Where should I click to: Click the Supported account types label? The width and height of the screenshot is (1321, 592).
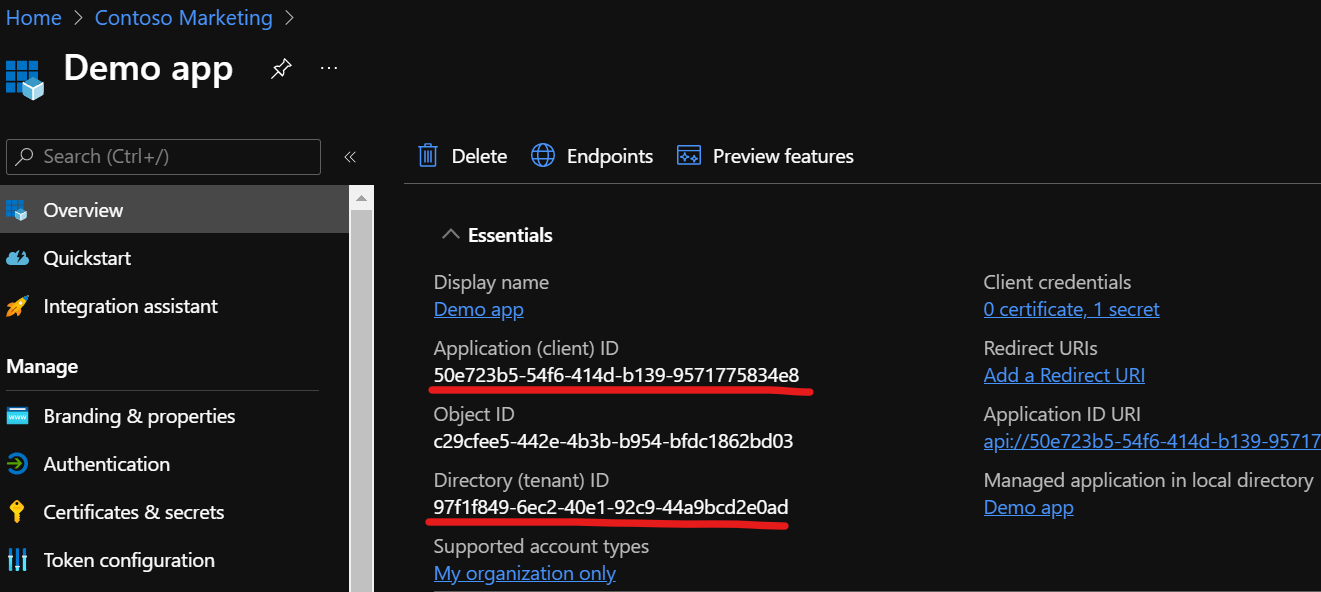tap(541, 546)
